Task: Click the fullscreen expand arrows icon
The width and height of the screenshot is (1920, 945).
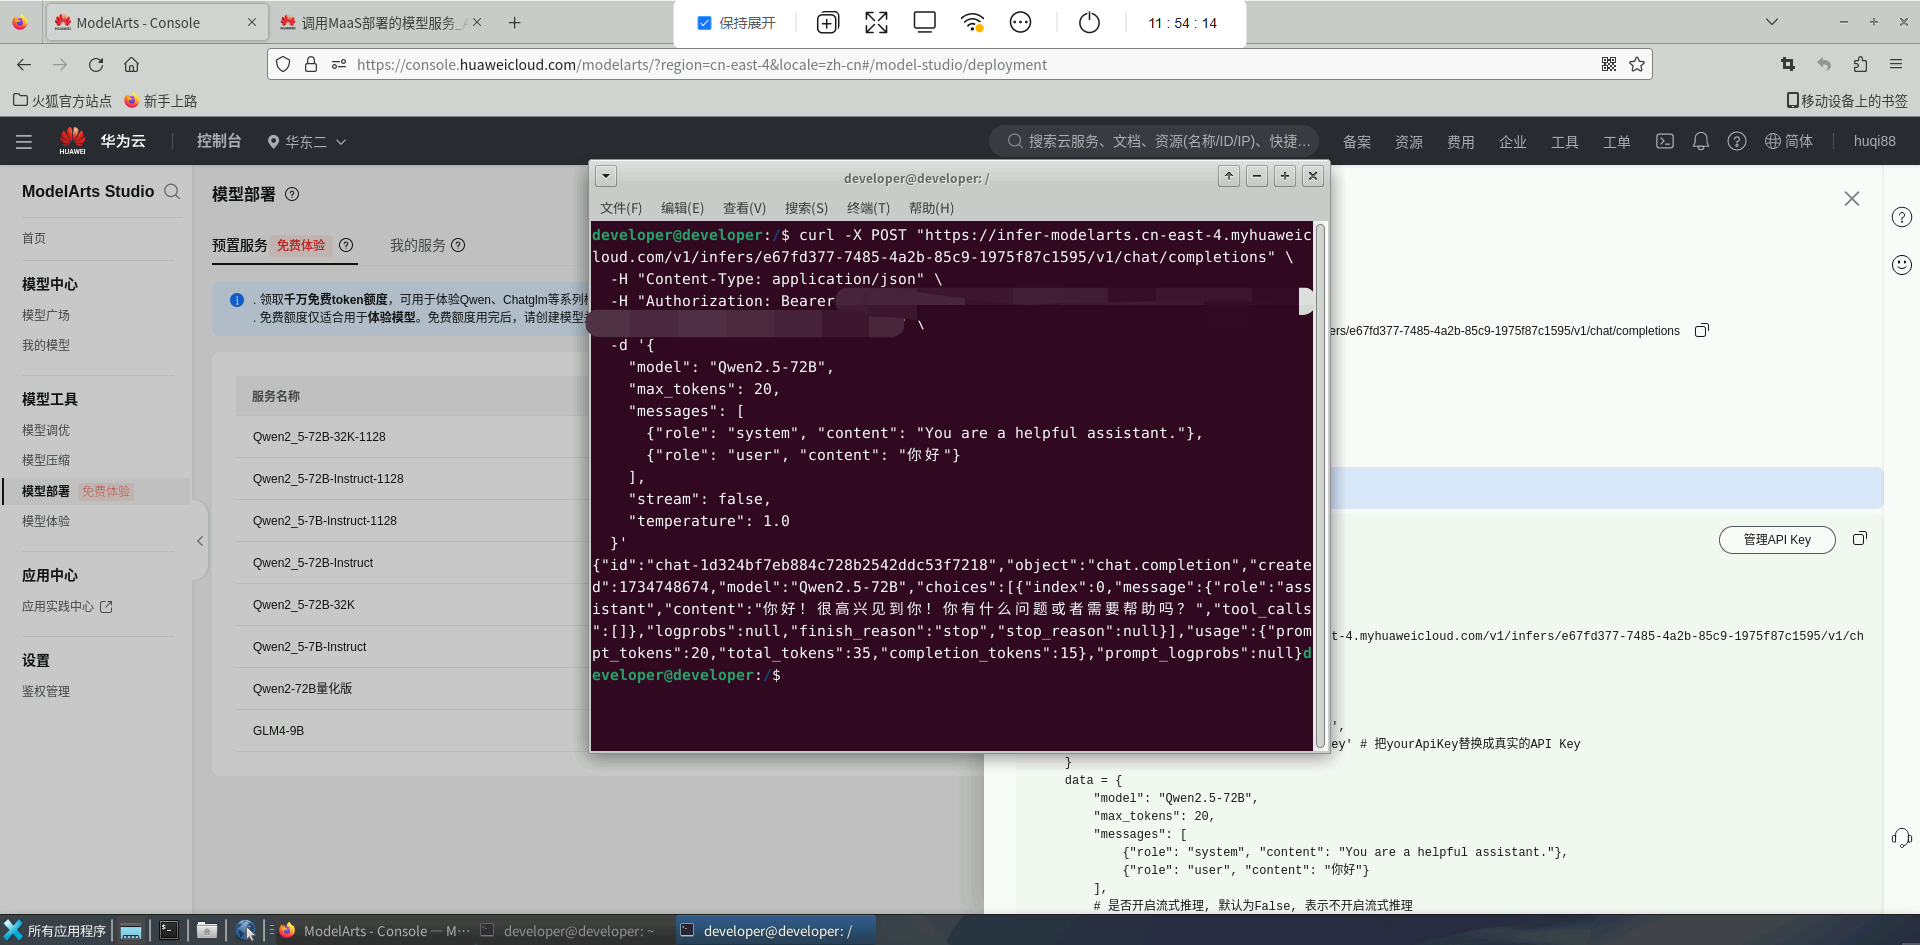Action: tap(876, 23)
